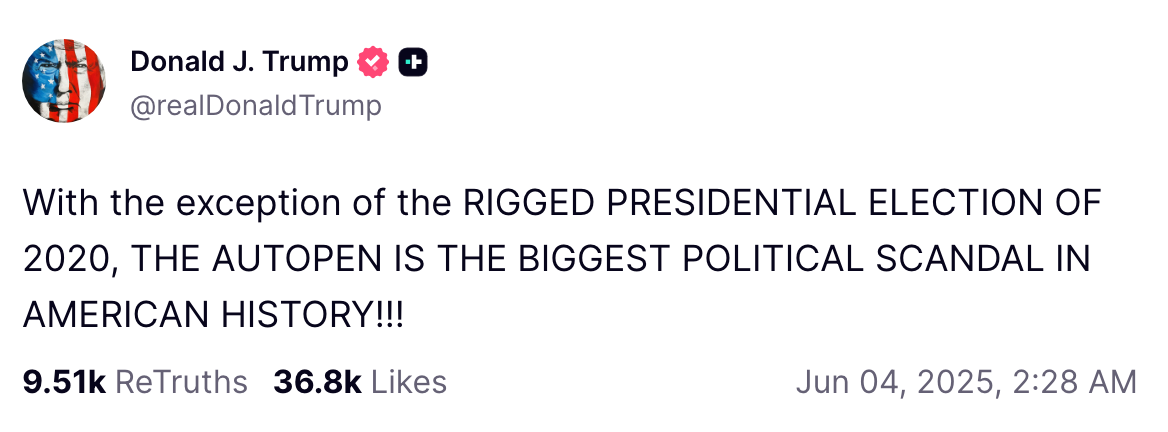The image size is (1168, 432).
Task: Open the Donald J. Trump display name
Action: point(239,63)
